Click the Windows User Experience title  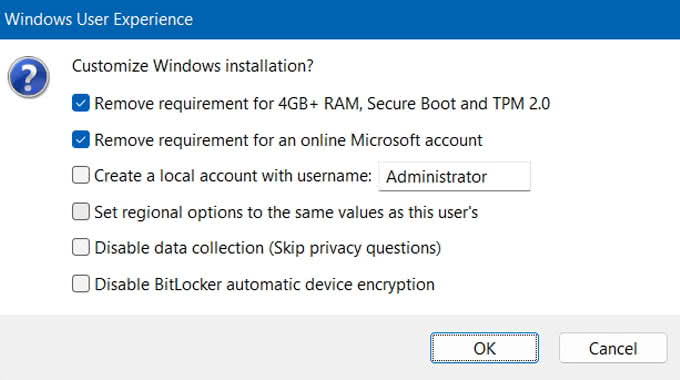point(98,20)
